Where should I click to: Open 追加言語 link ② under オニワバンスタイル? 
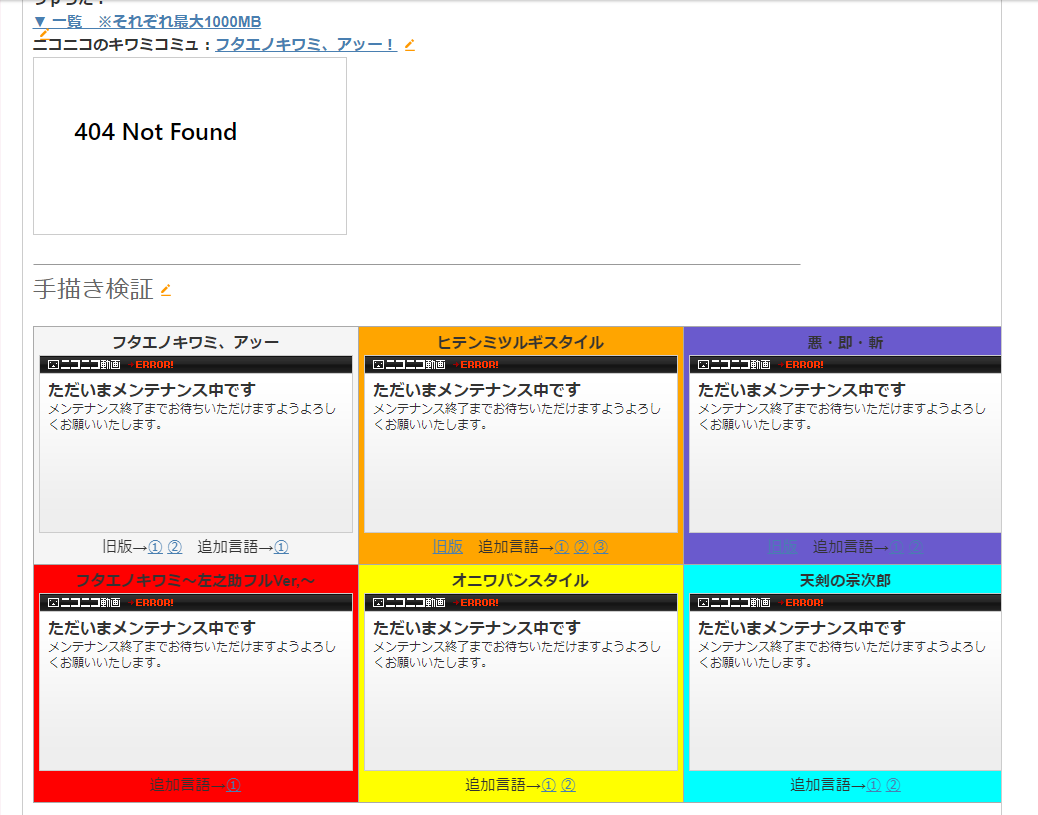(x=568, y=785)
